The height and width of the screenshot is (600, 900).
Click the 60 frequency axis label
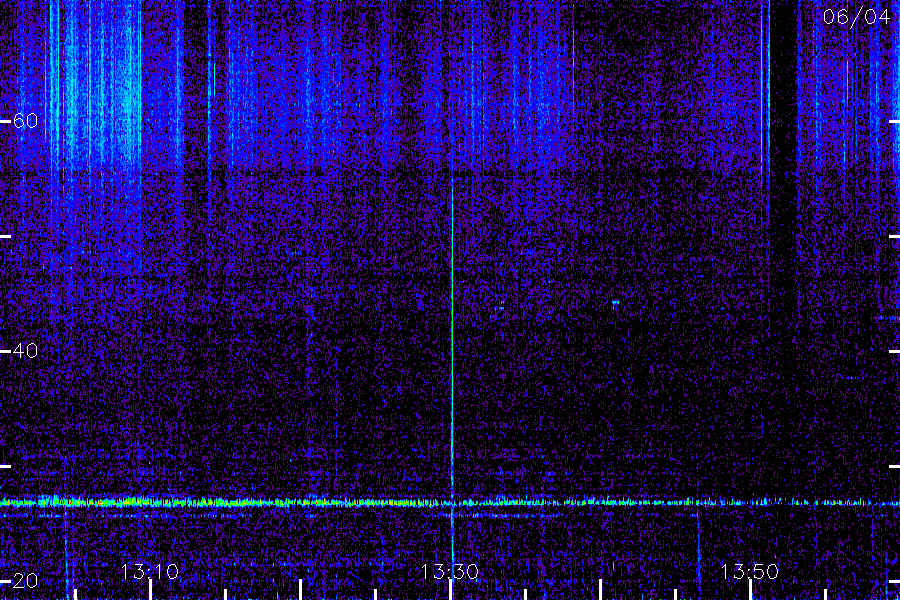click(x=25, y=121)
